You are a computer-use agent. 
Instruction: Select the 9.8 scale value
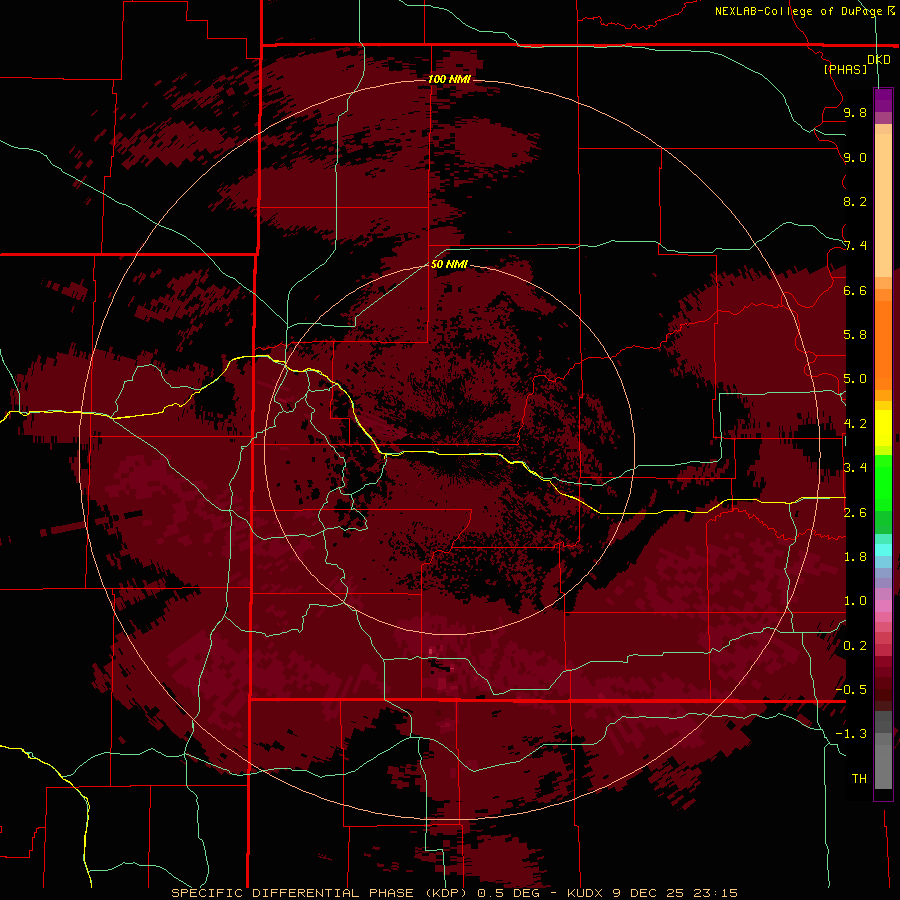[x=855, y=112]
